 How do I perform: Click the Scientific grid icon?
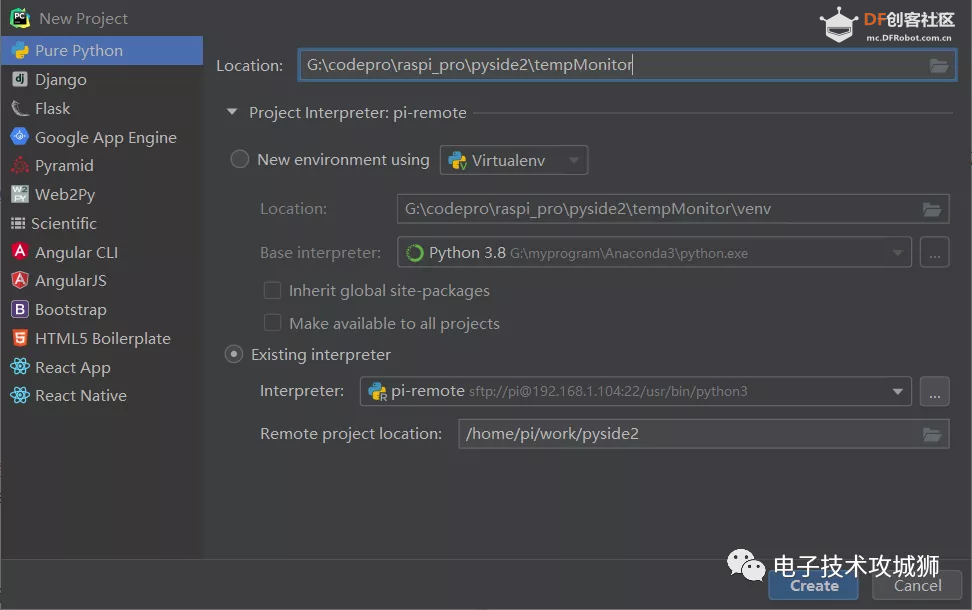pyautogui.click(x=18, y=223)
